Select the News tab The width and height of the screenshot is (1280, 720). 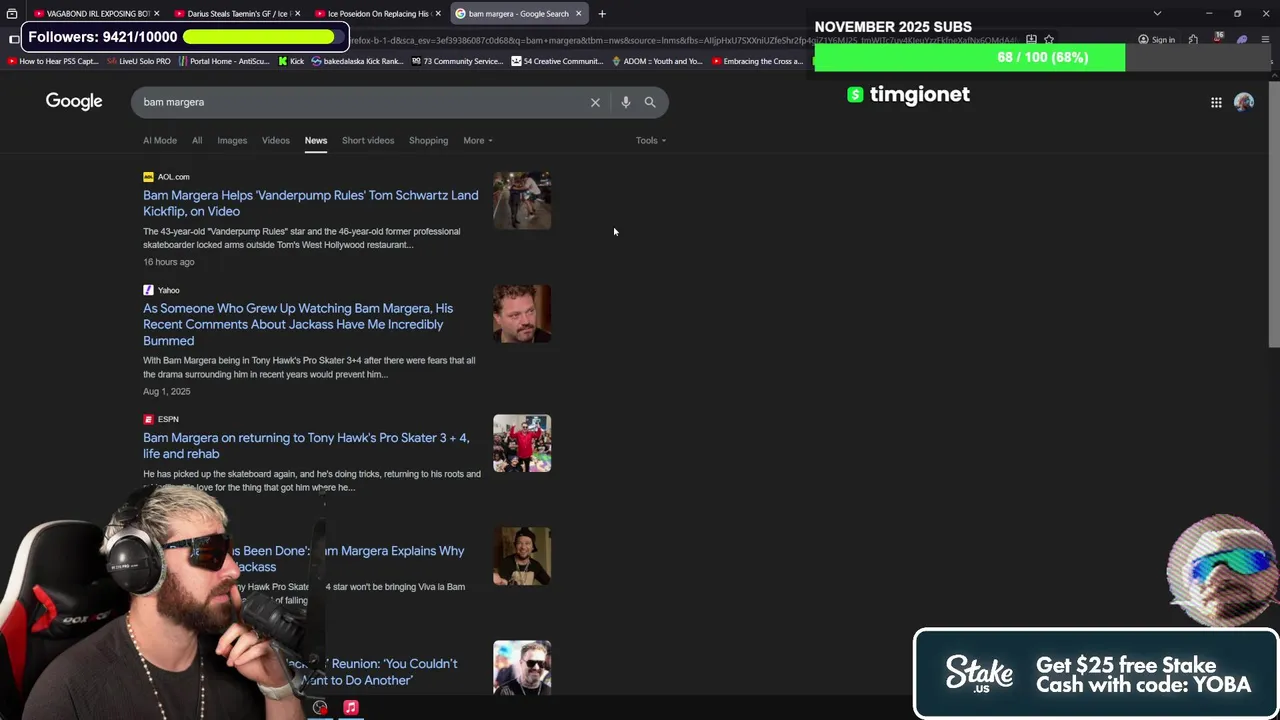(x=316, y=140)
